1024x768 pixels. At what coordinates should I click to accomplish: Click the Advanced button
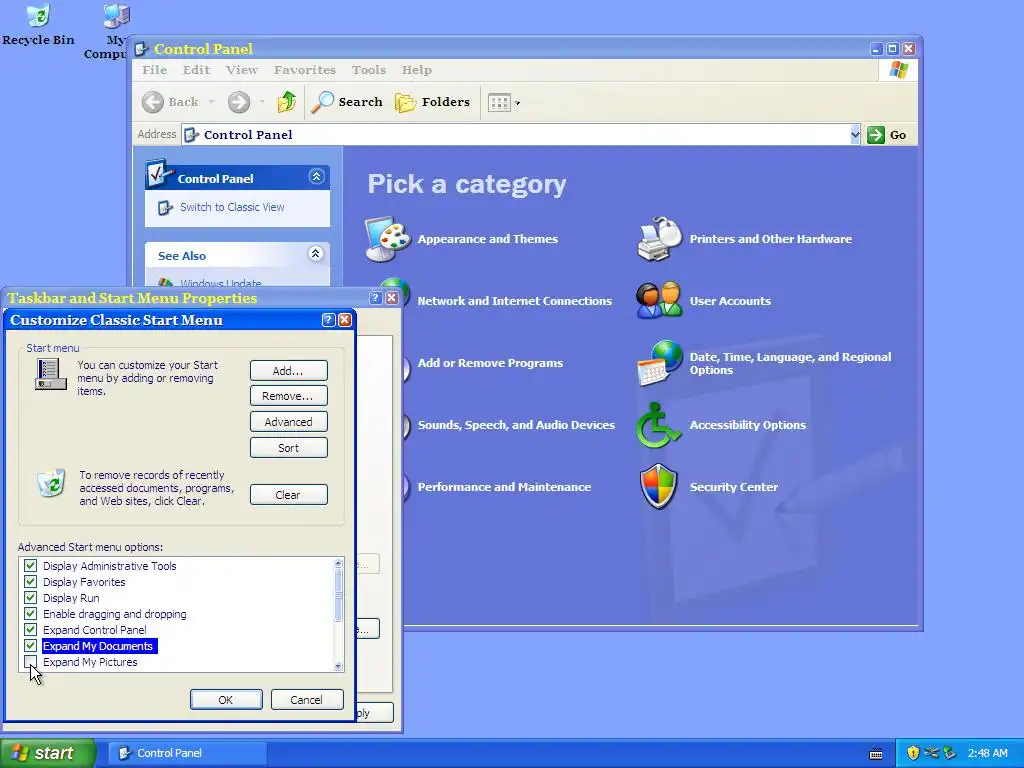click(x=288, y=422)
